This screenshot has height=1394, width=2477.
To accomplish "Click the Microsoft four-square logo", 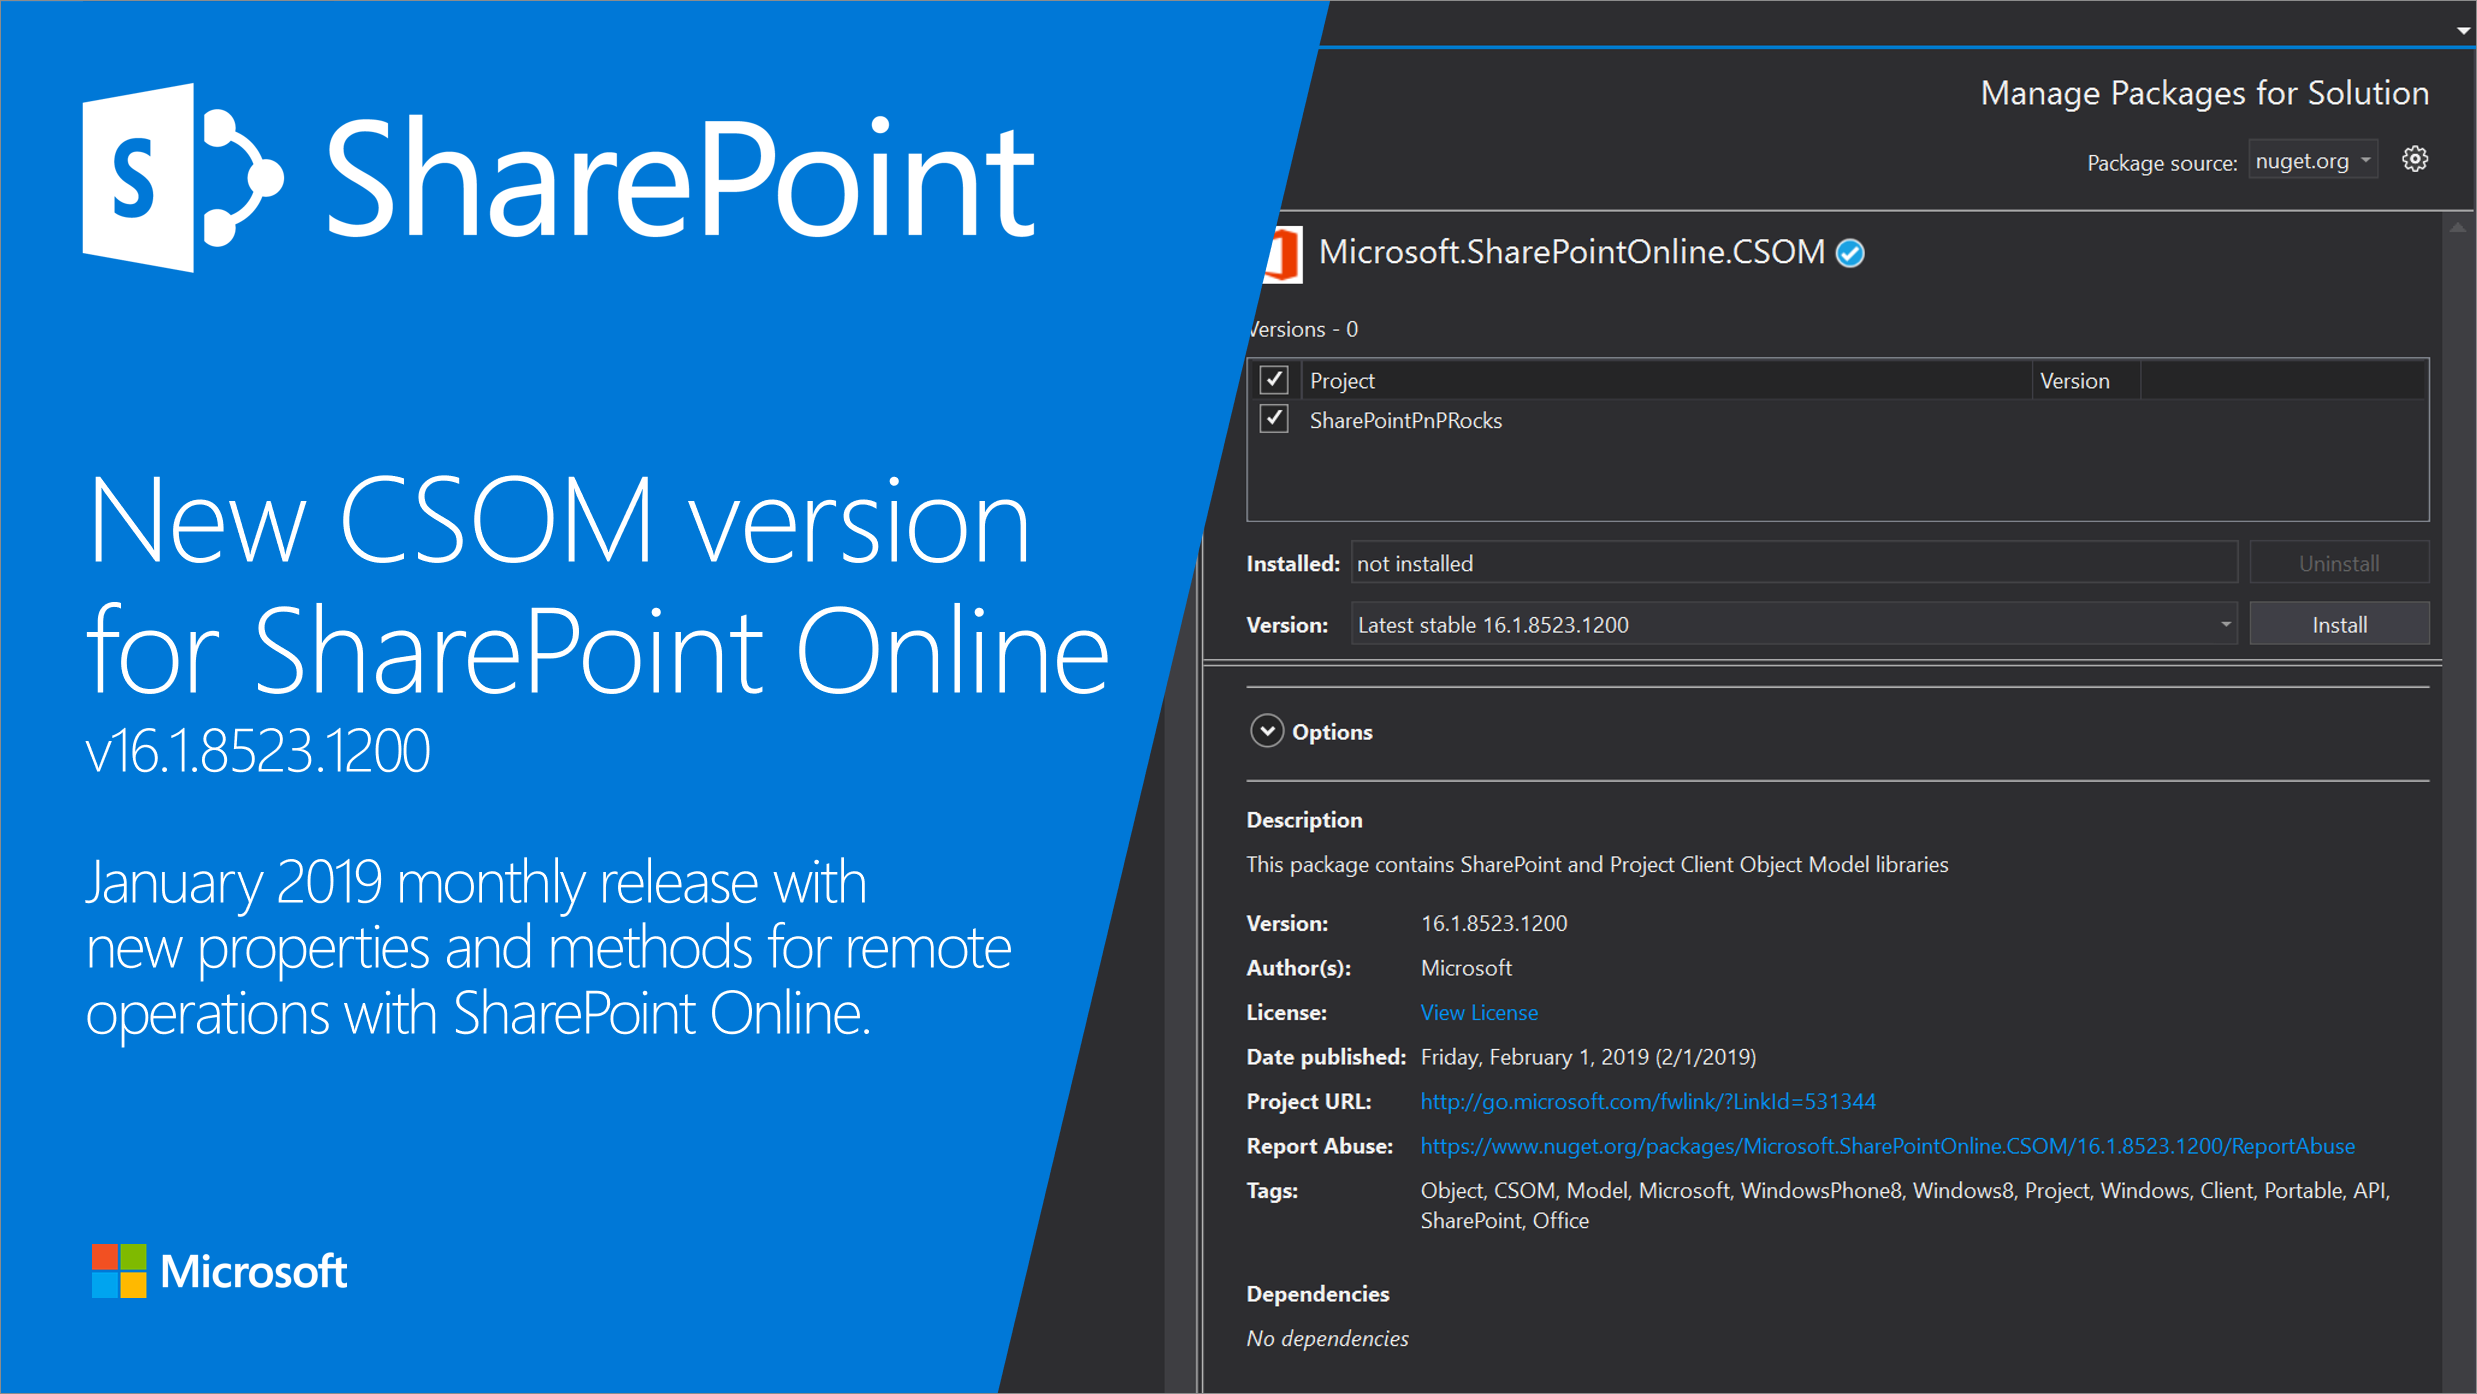I will 119,1271.
